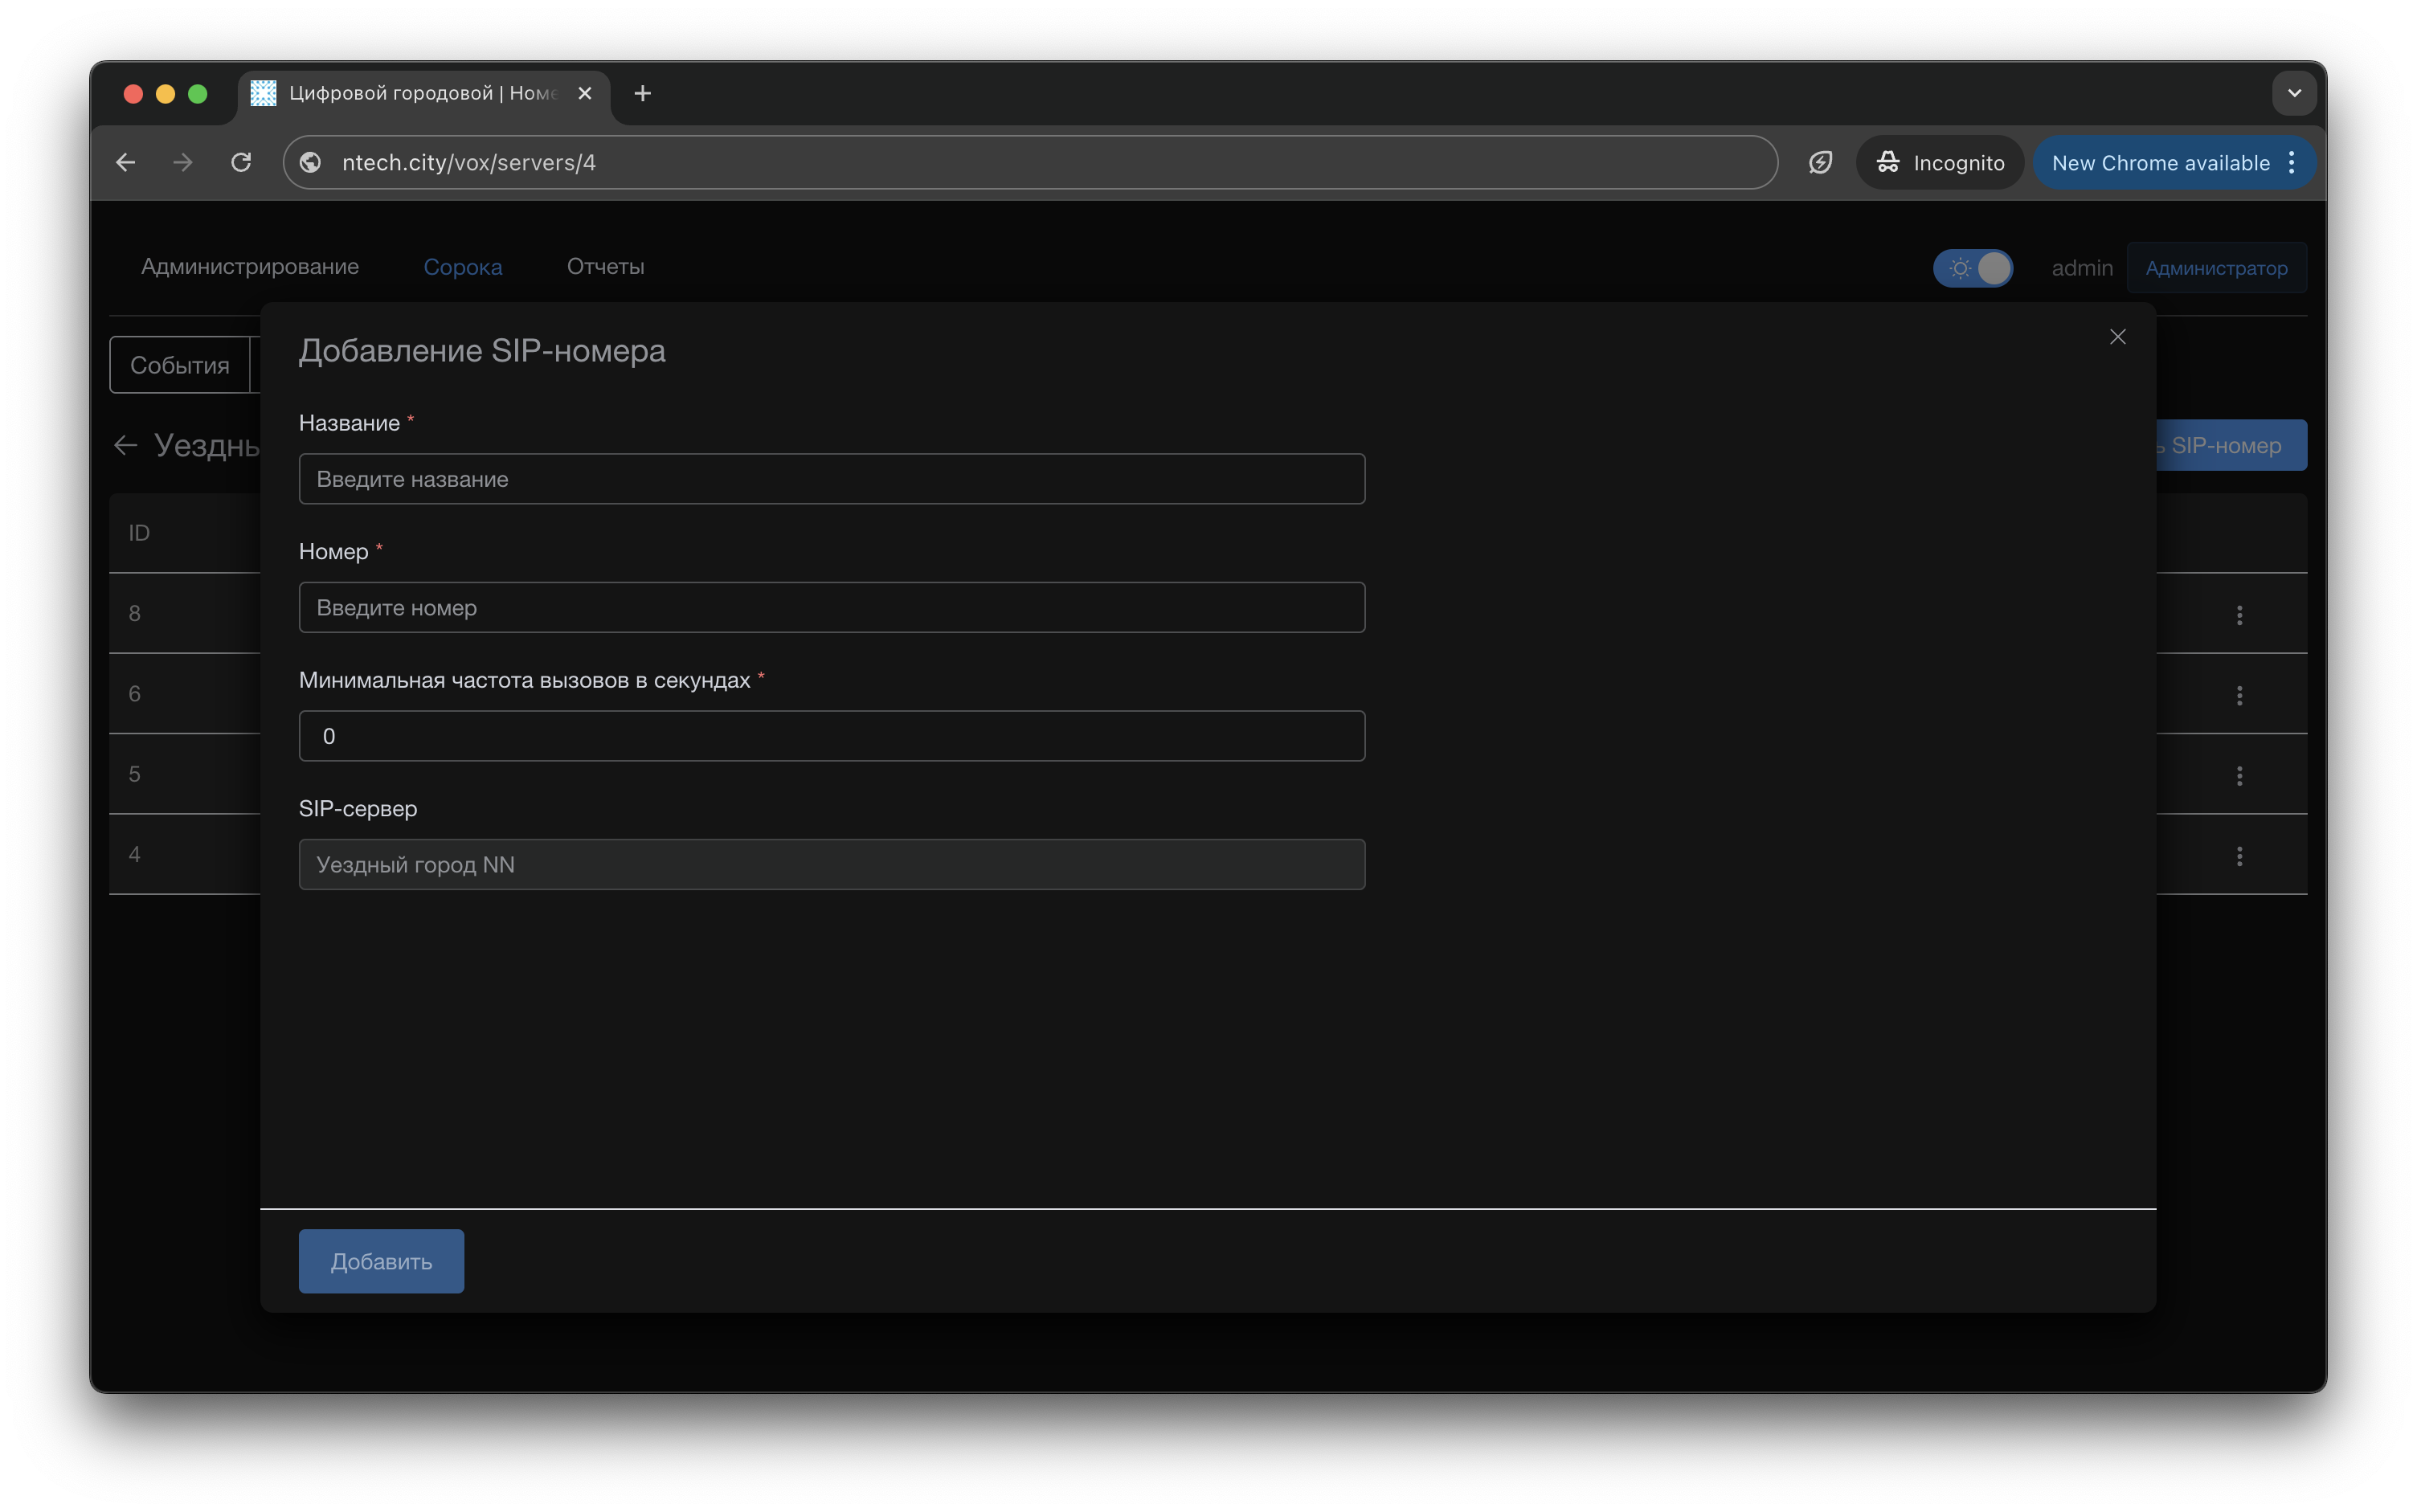Screen dimensions: 2417x1512
Task: Select the События tab button
Action: coord(180,365)
